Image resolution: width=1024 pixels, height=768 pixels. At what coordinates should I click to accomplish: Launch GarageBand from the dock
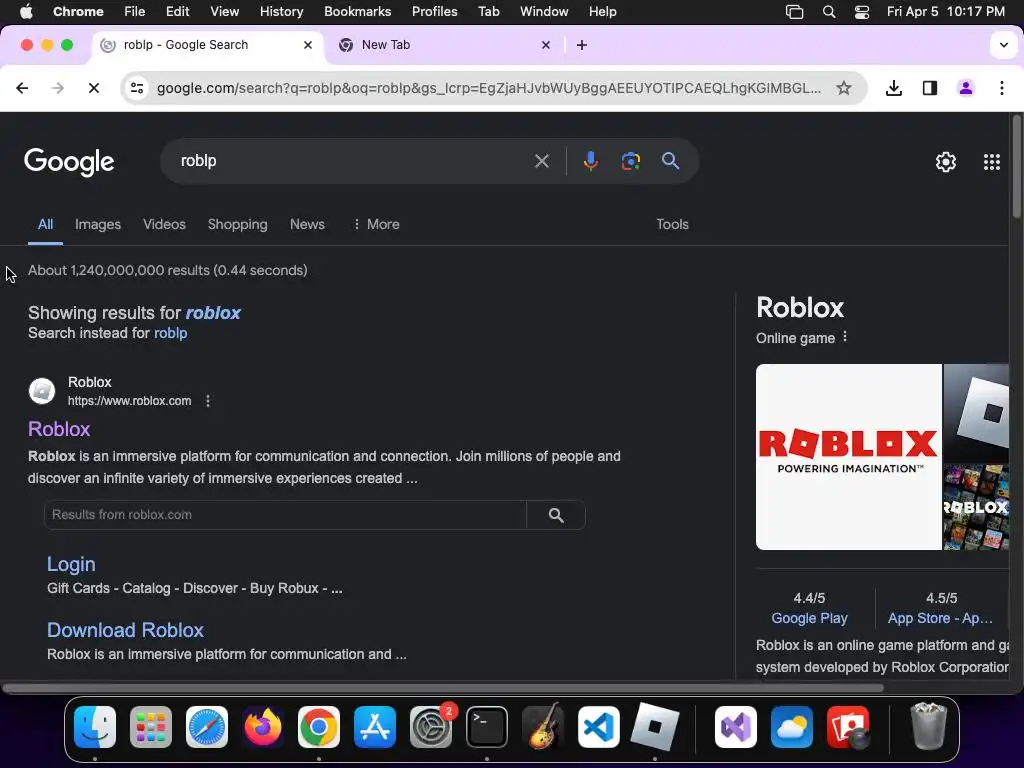543,727
